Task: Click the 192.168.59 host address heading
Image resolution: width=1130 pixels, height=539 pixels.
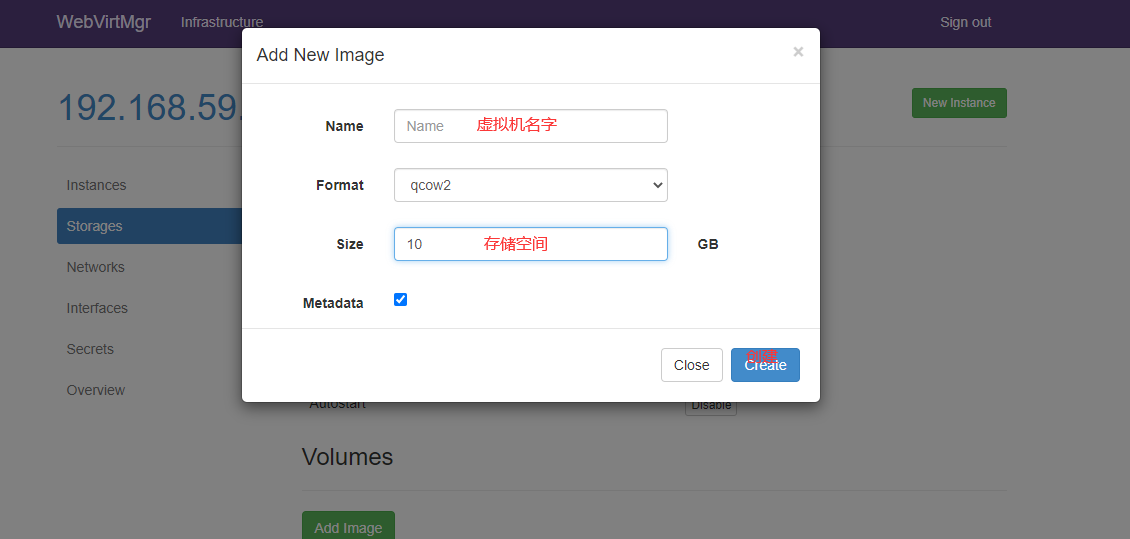Action: (x=150, y=107)
